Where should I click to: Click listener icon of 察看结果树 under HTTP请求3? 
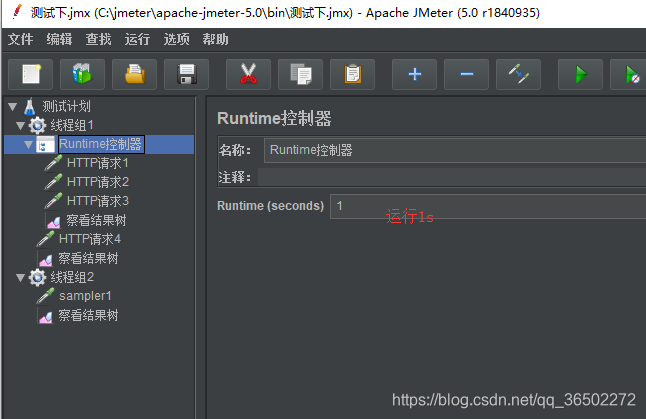(54, 221)
